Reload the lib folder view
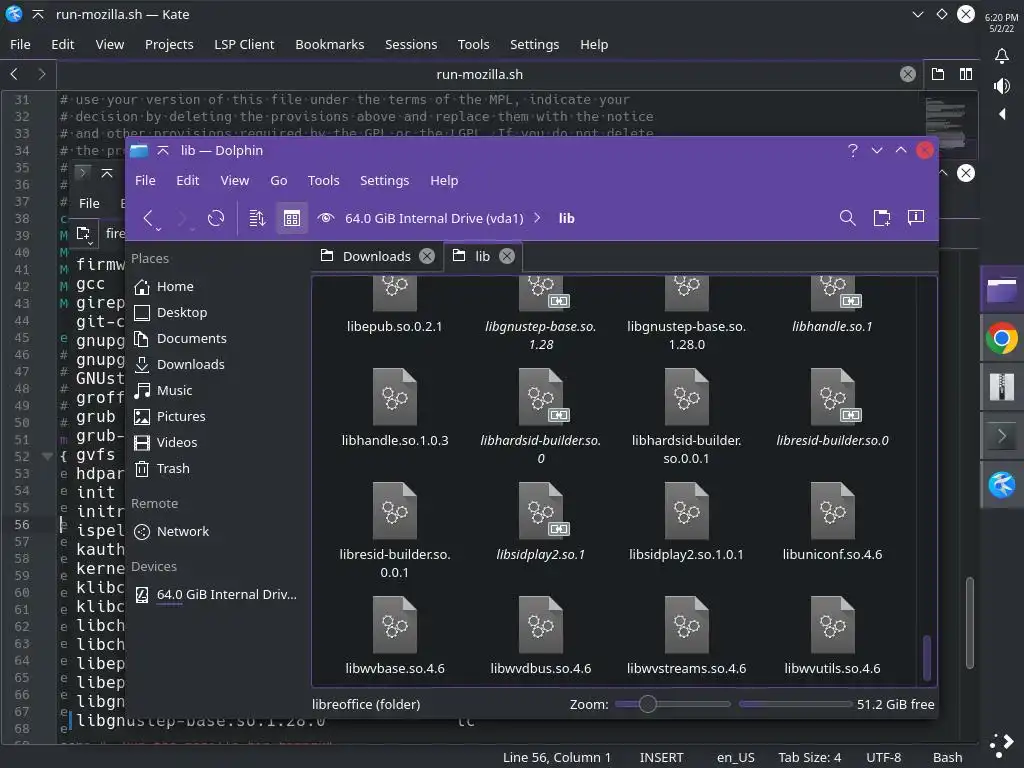1024x768 pixels. click(x=216, y=218)
